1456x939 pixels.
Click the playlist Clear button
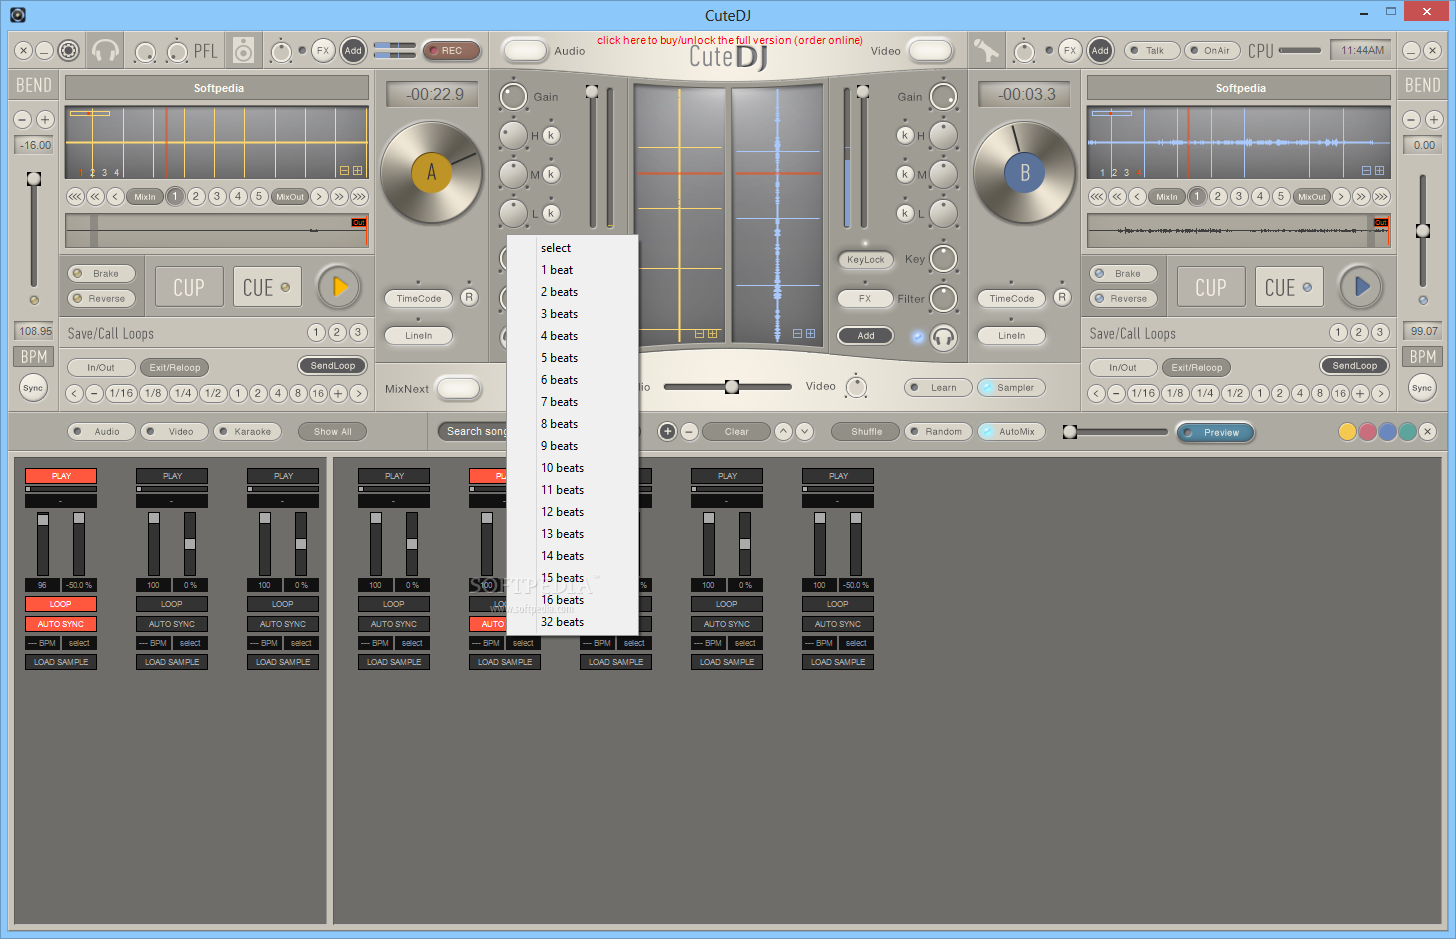click(x=736, y=431)
